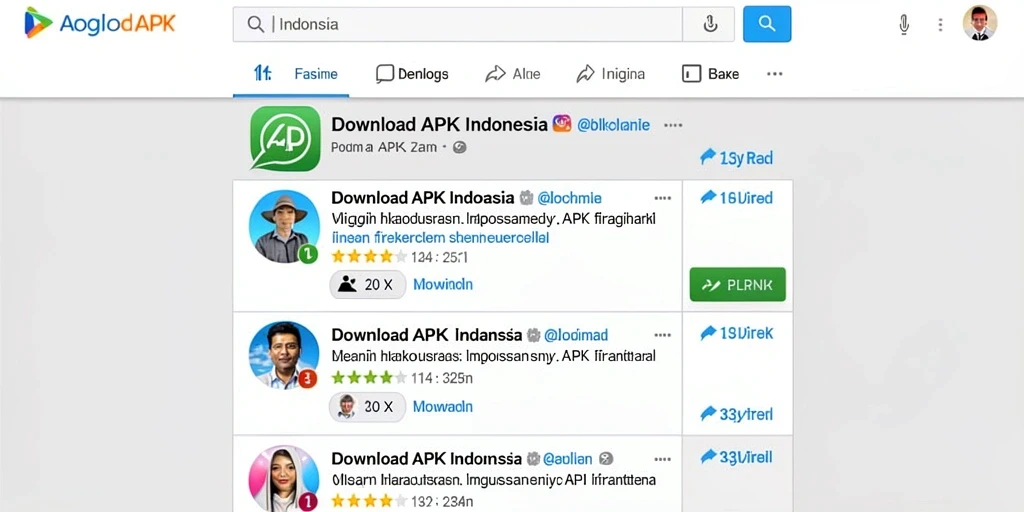Open the @aolian handle link

point(568,458)
